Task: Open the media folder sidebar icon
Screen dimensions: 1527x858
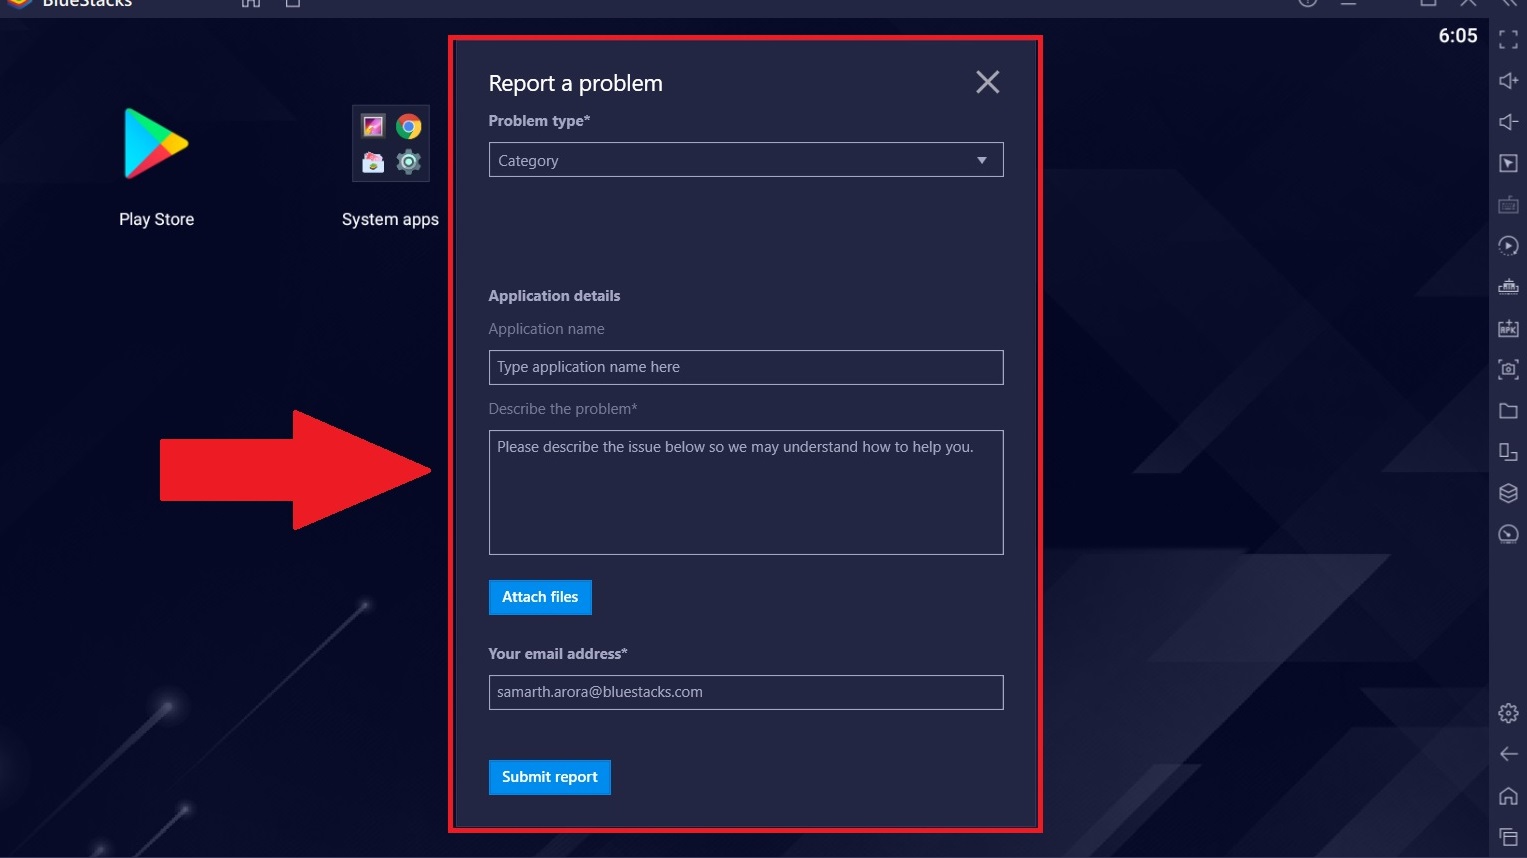Action: pyautogui.click(x=1508, y=411)
